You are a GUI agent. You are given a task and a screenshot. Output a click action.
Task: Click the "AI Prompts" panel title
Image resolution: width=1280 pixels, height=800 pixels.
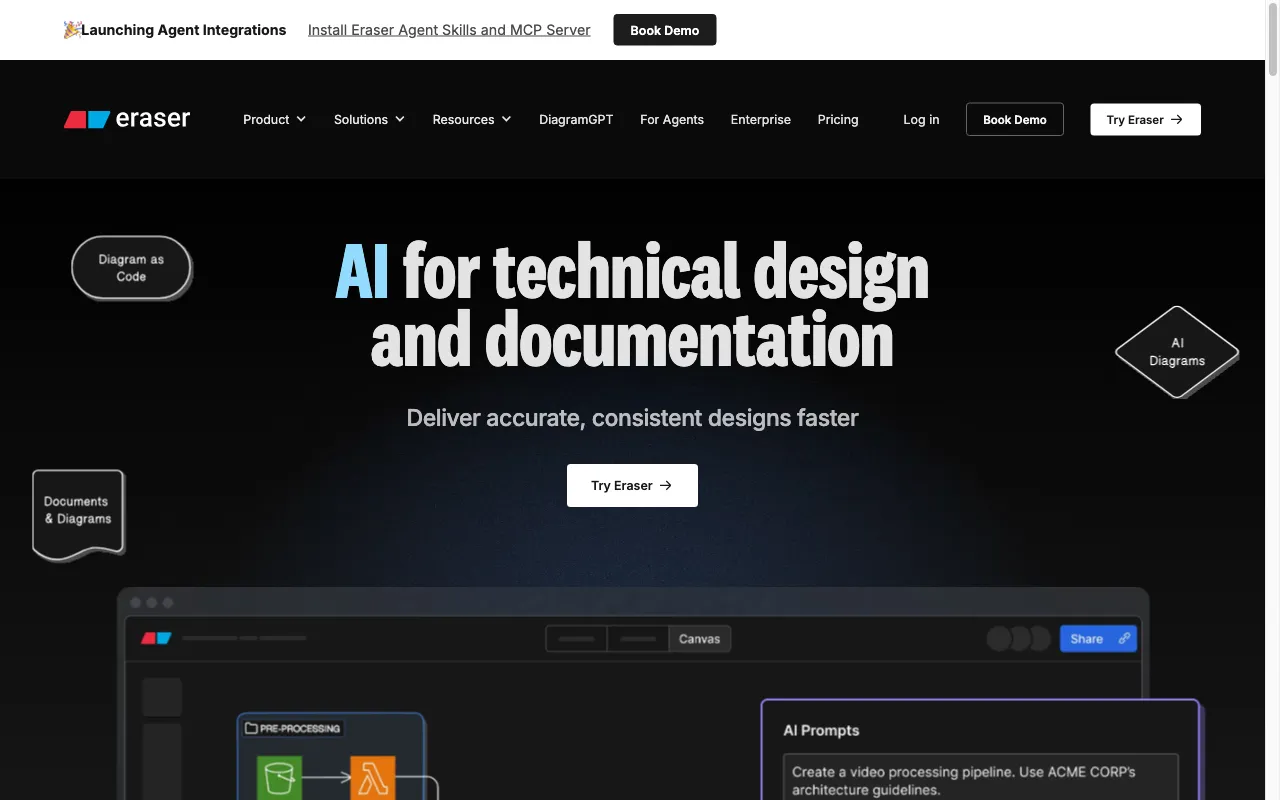click(821, 730)
